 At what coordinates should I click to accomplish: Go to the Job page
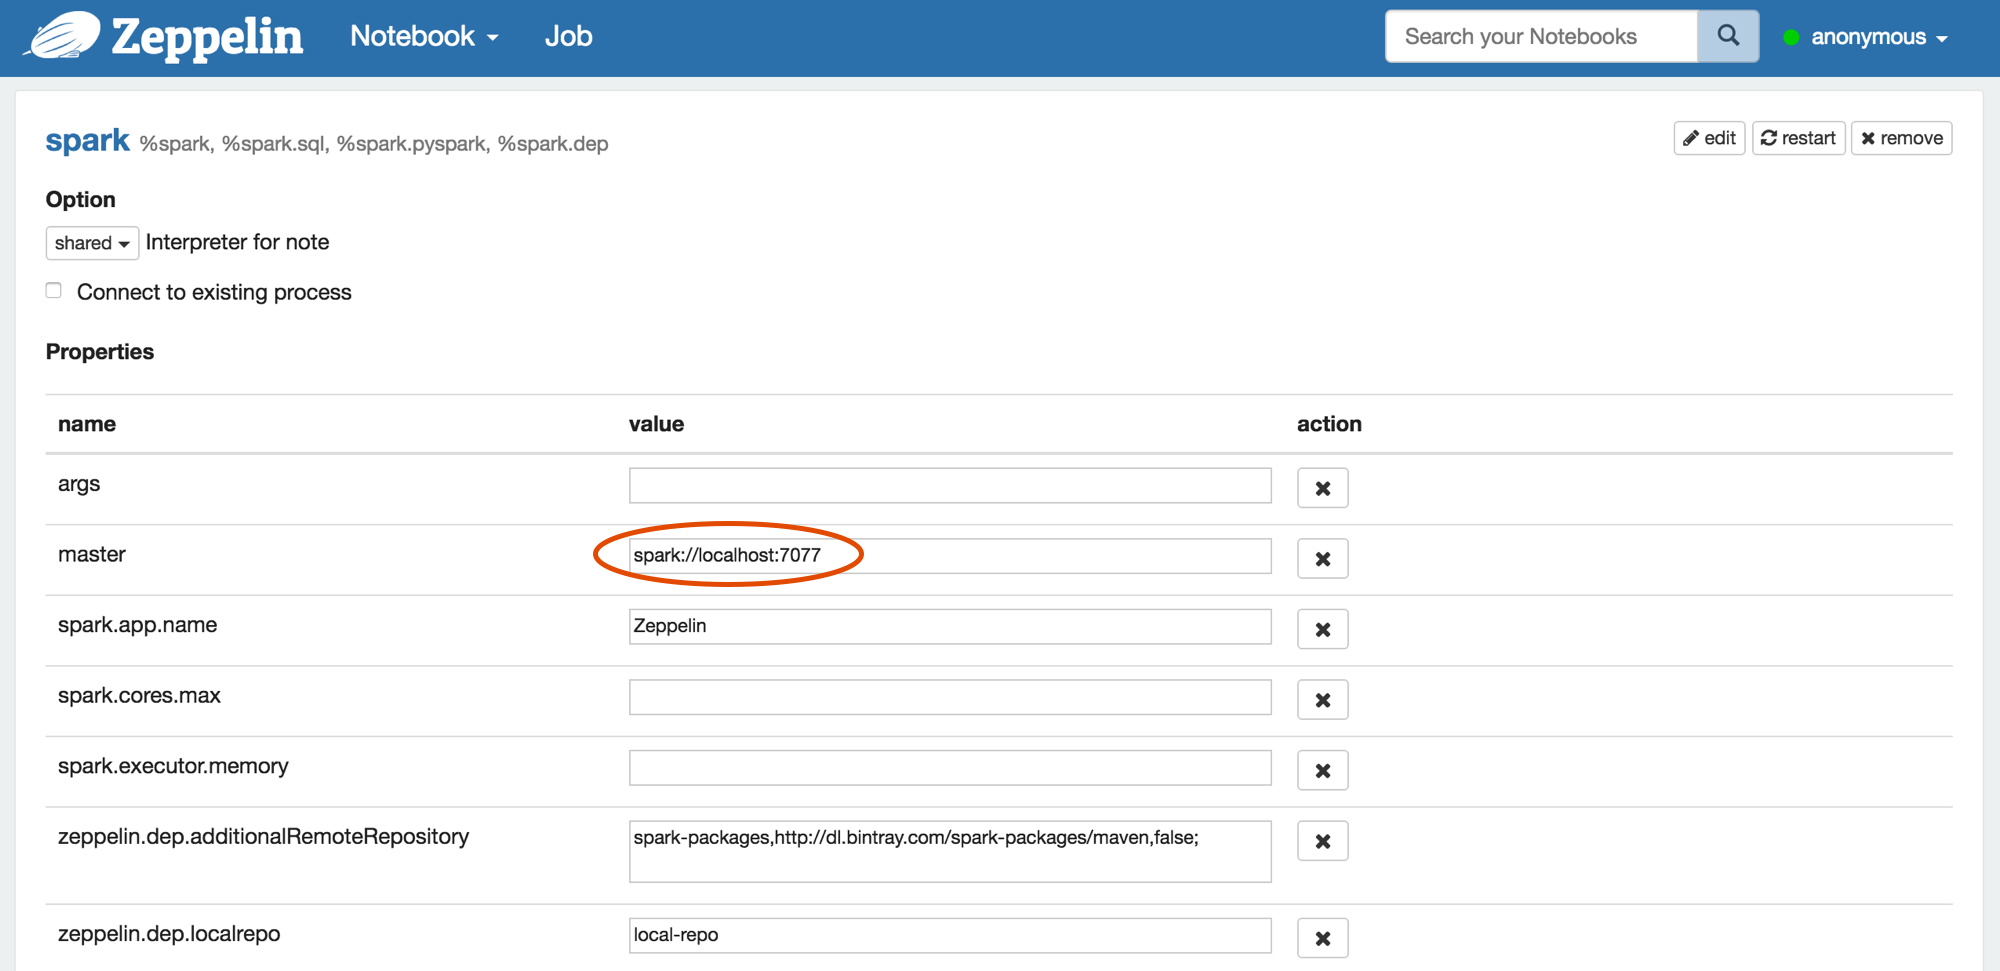(x=568, y=37)
